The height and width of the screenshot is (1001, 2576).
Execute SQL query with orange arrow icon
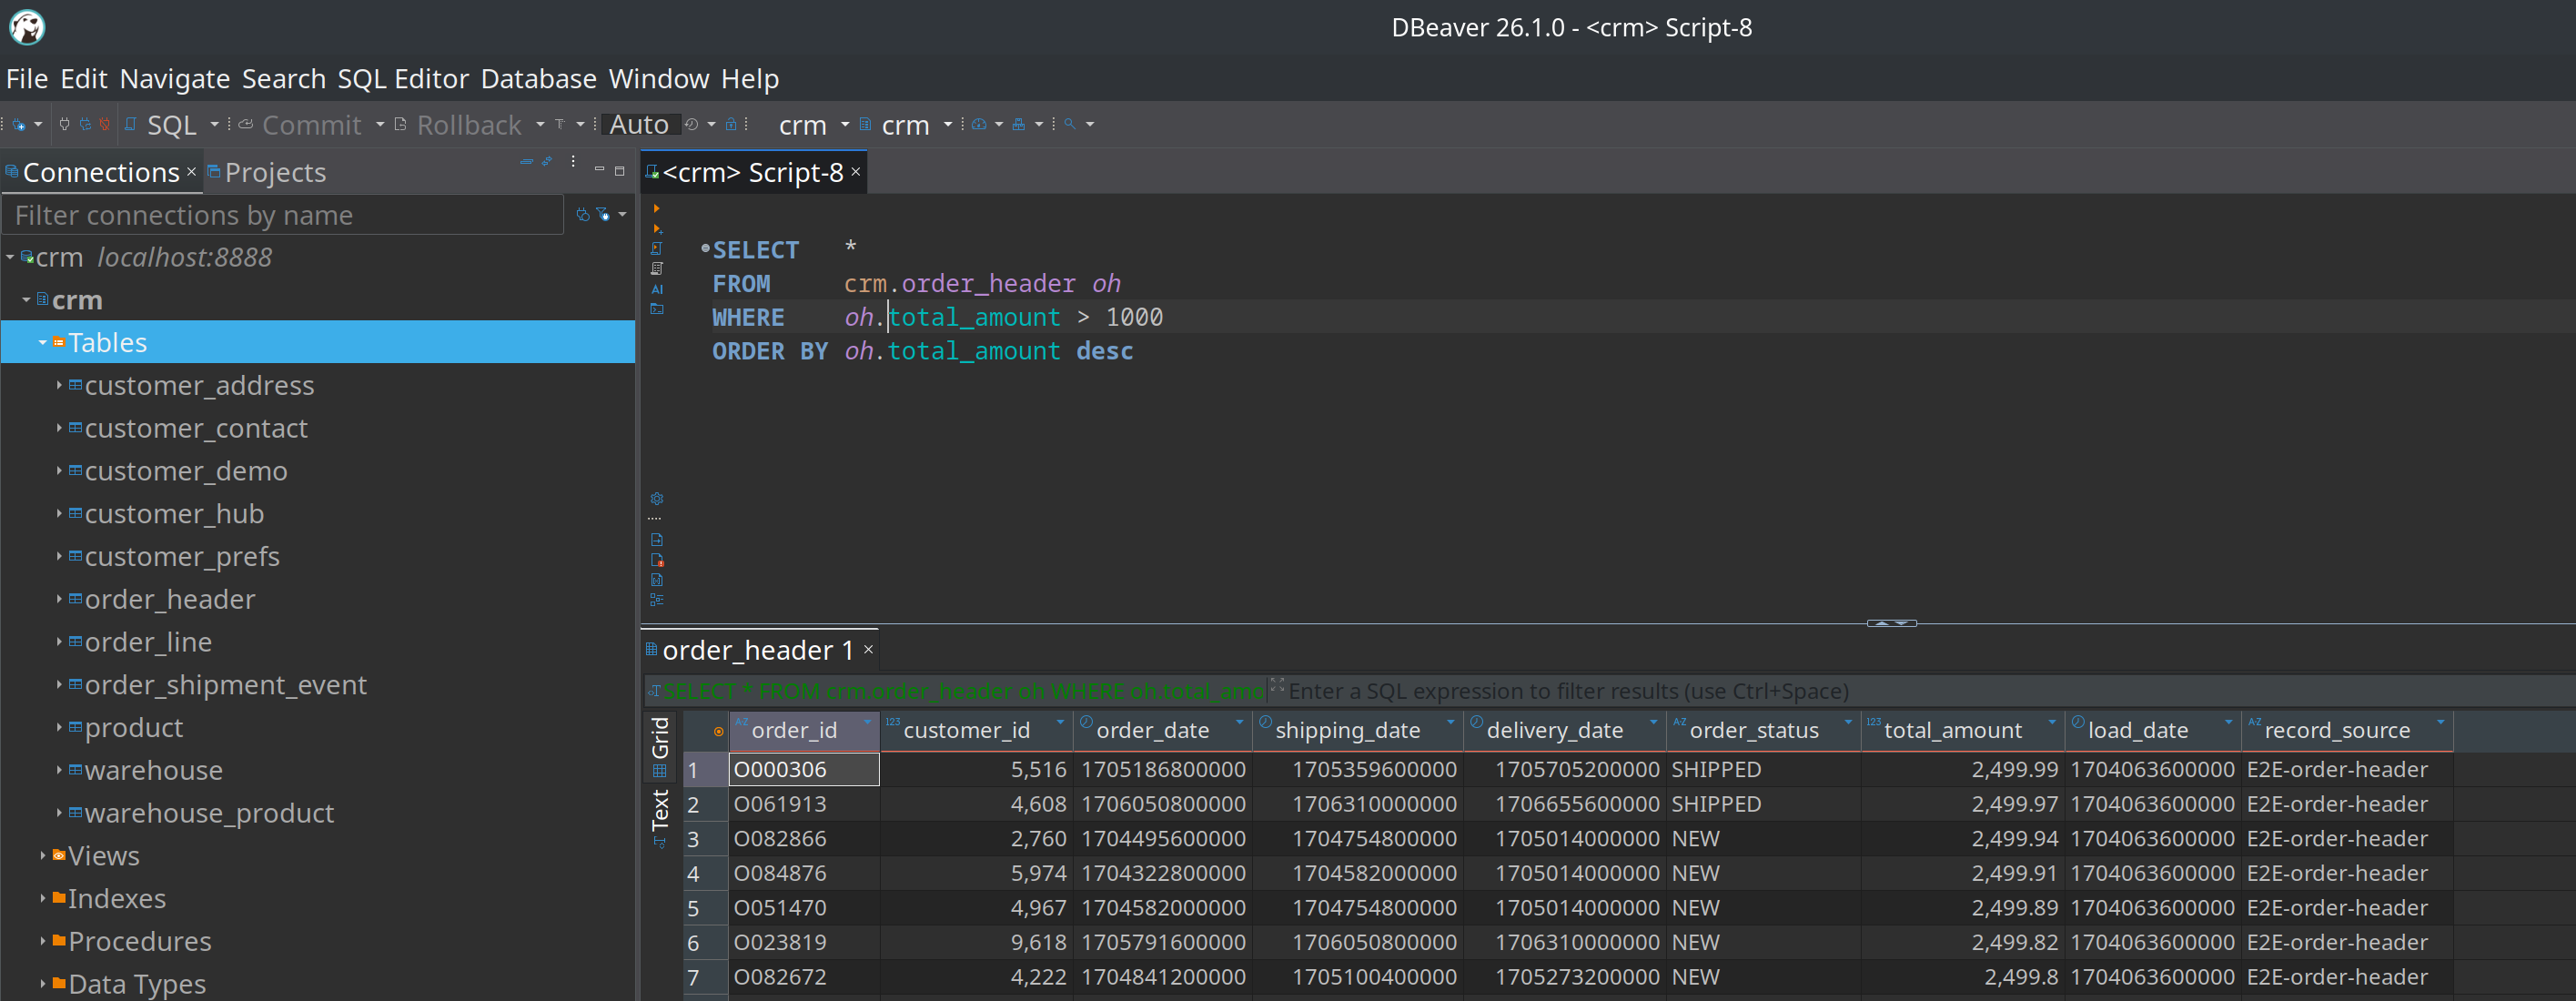click(x=657, y=208)
